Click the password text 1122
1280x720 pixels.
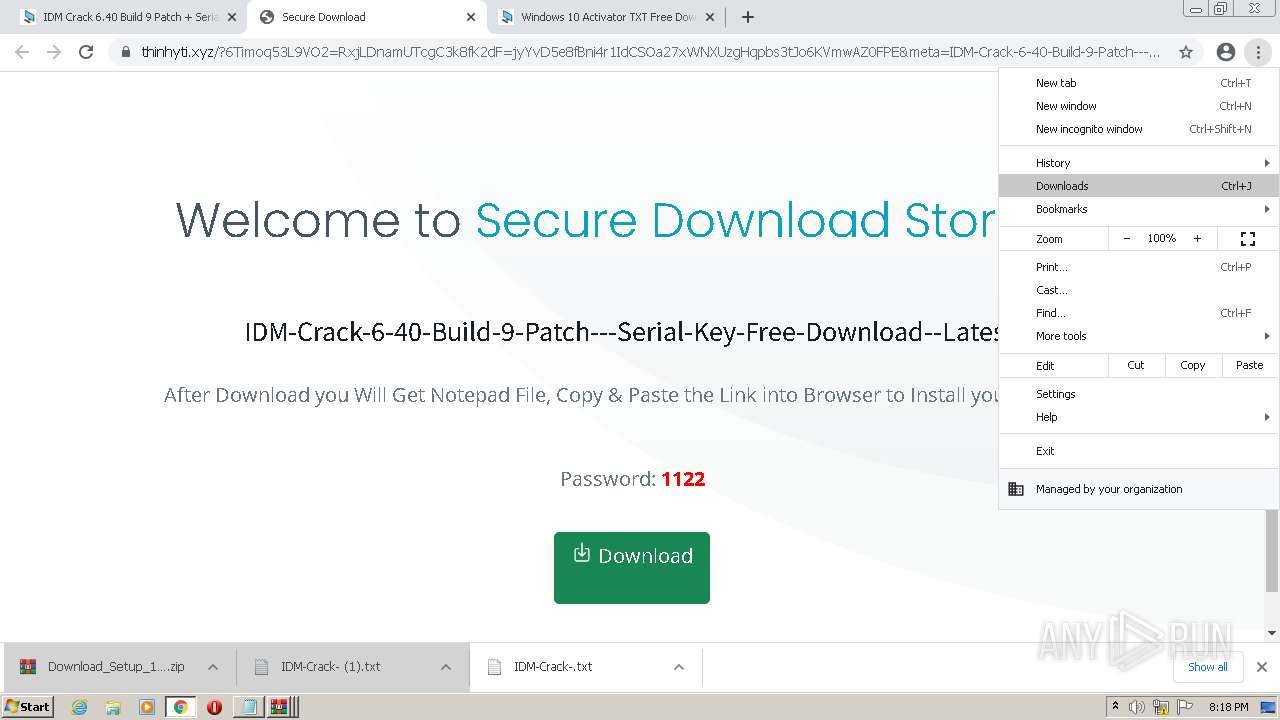[683, 479]
